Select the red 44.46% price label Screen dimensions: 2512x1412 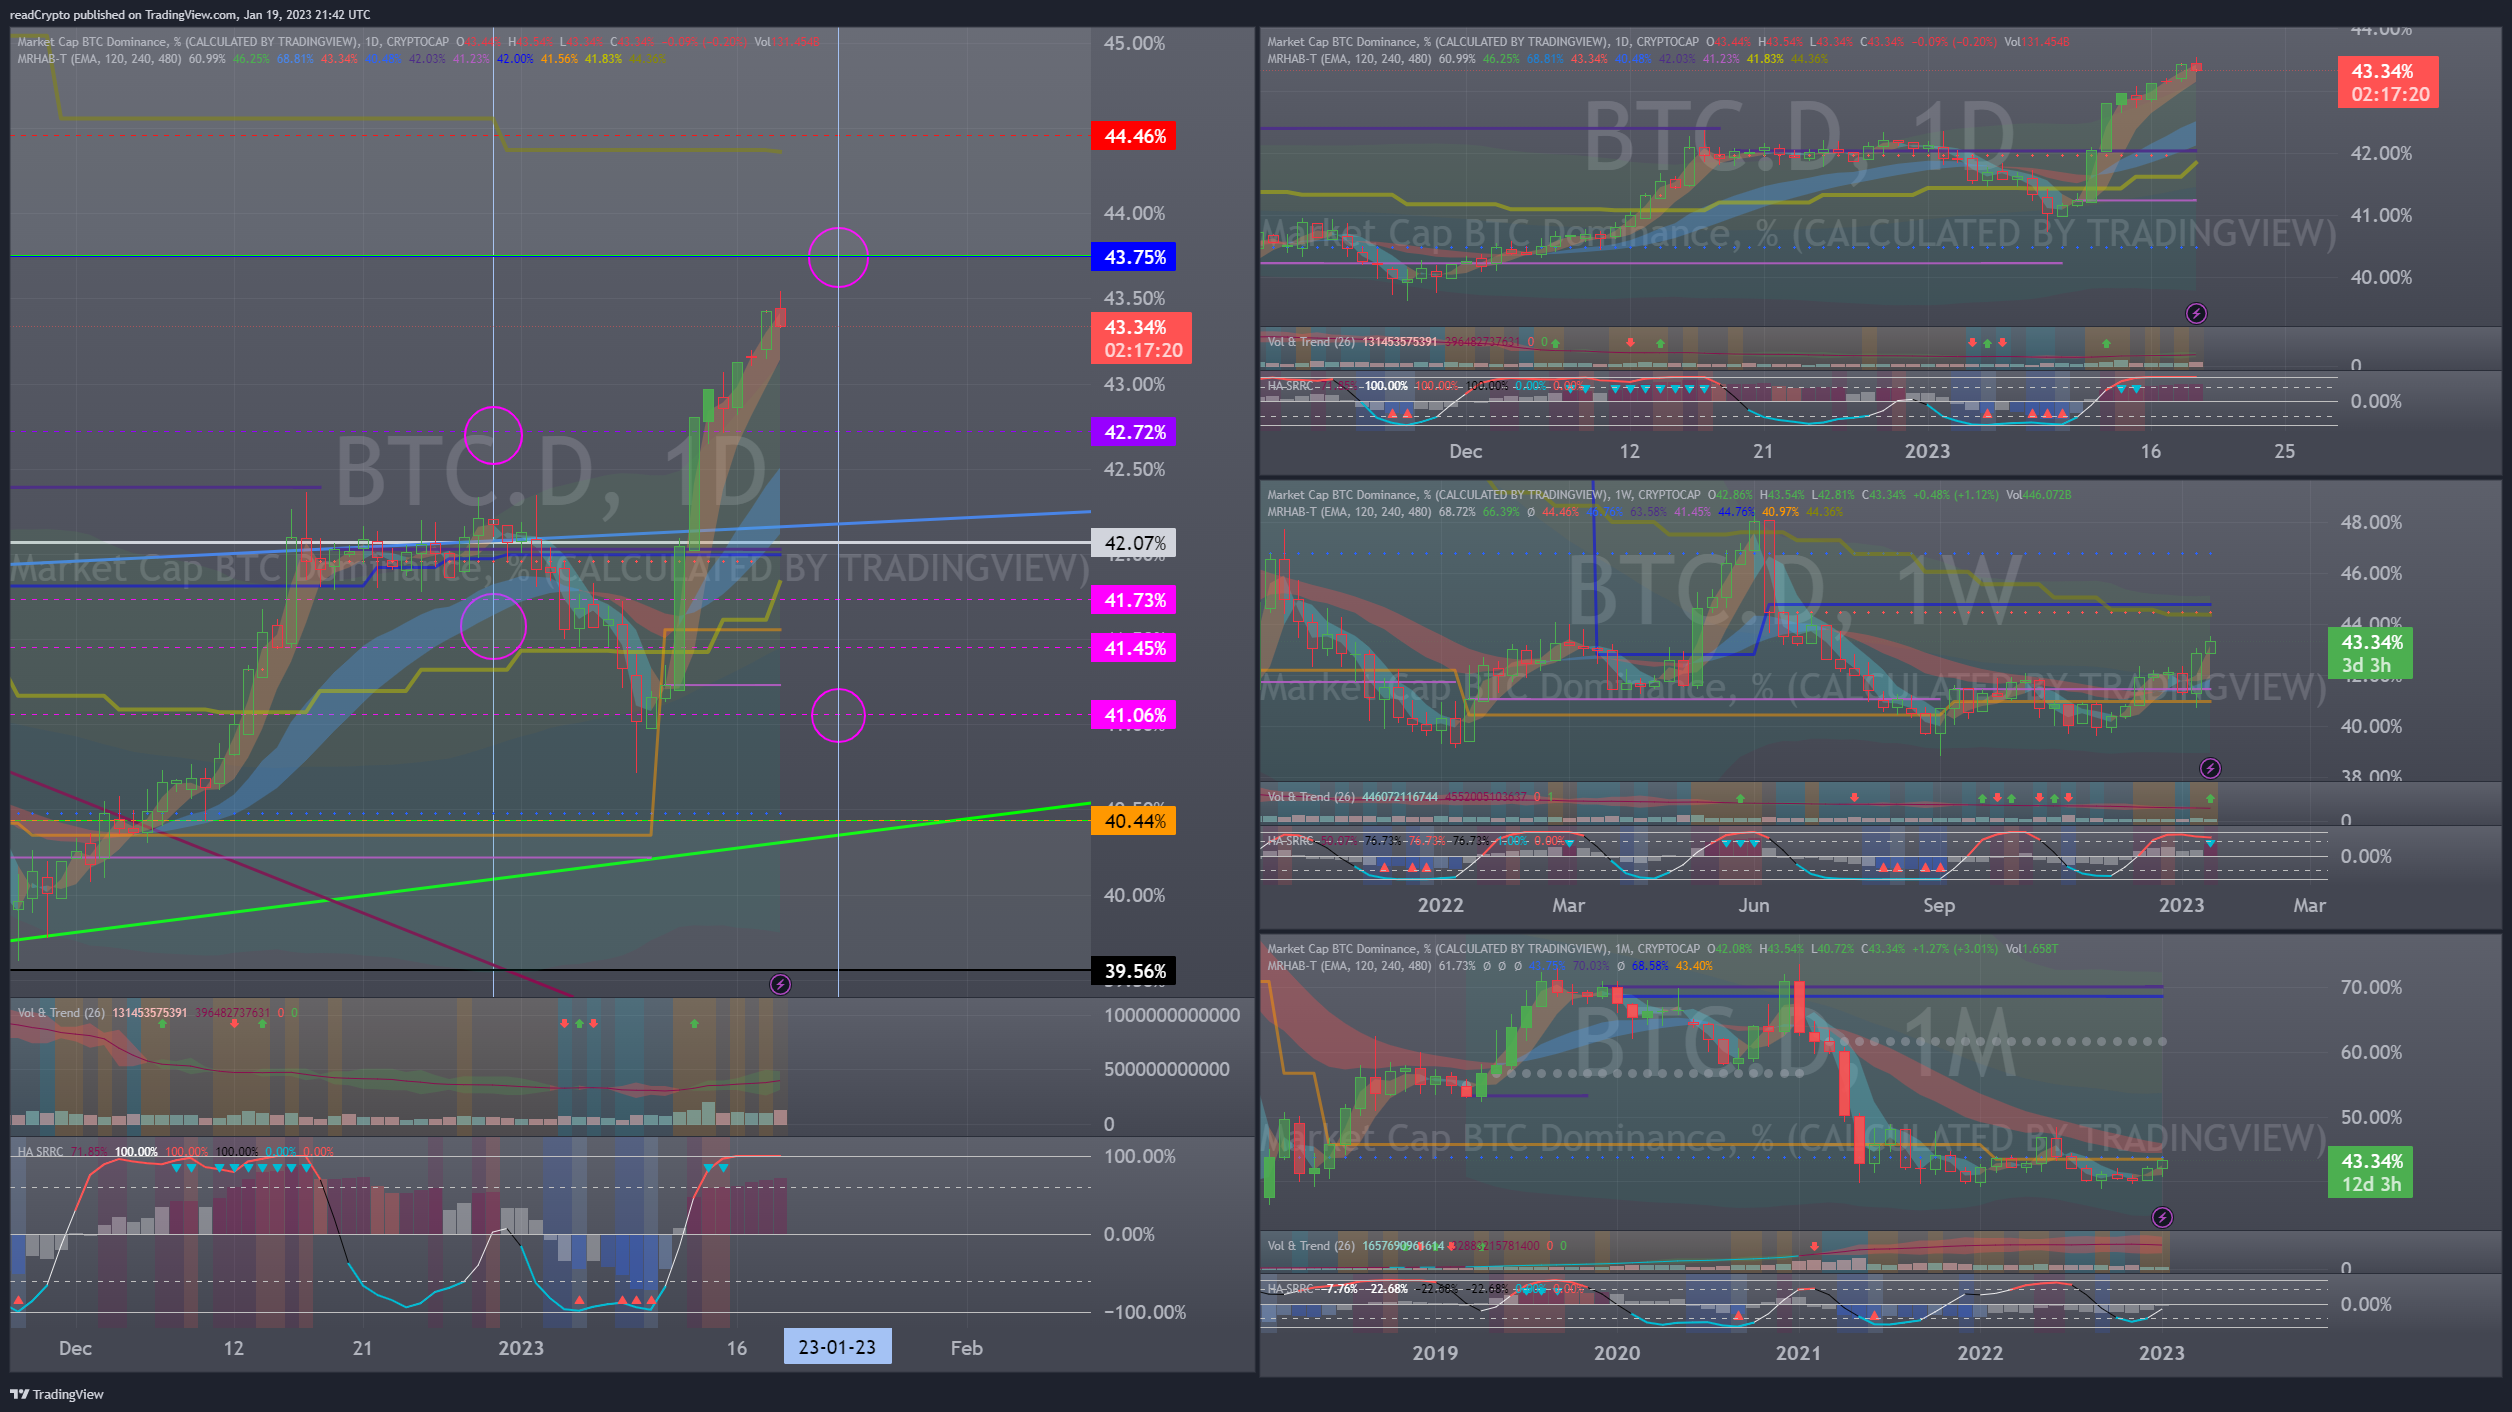tap(1134, 136)
